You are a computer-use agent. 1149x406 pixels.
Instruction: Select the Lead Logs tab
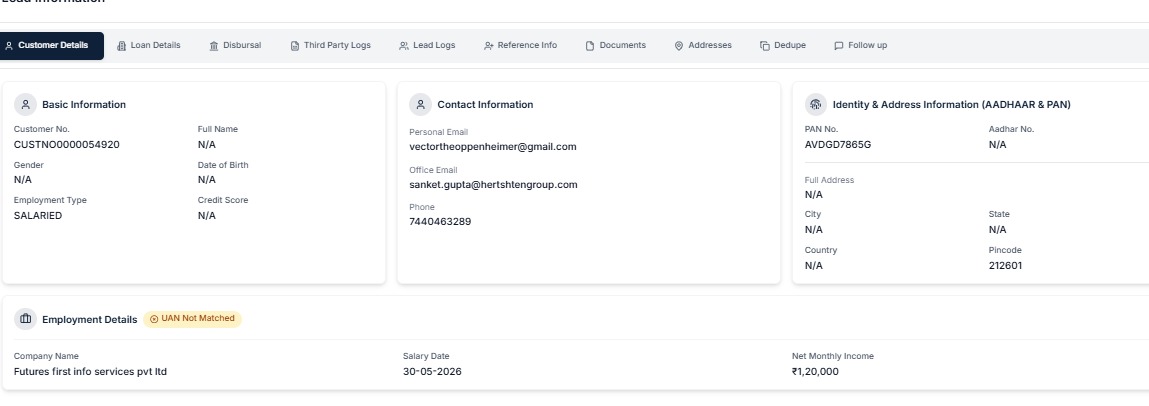427,45
